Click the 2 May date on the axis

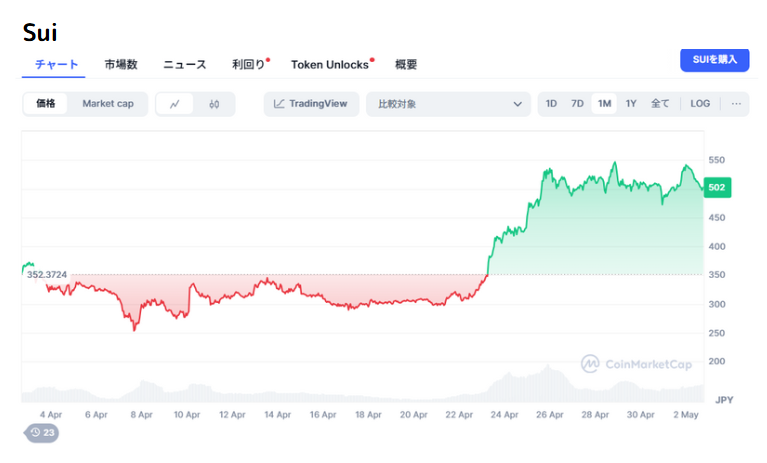(x=686, y=415)
